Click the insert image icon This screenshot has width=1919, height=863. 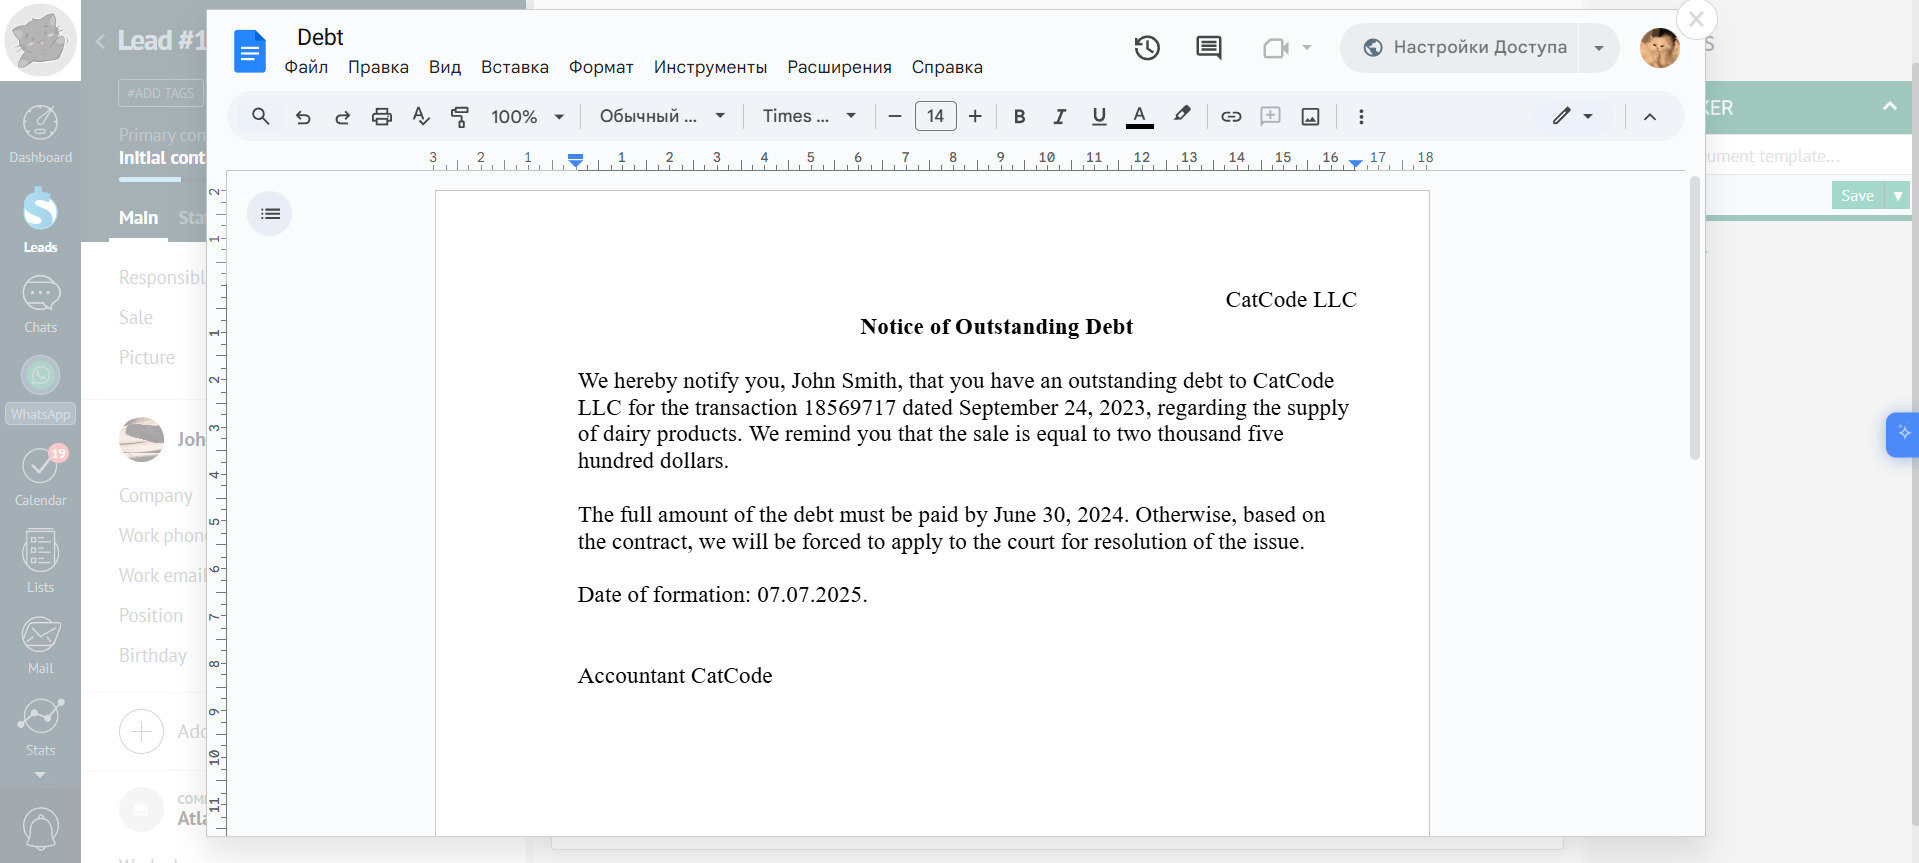1310,117
